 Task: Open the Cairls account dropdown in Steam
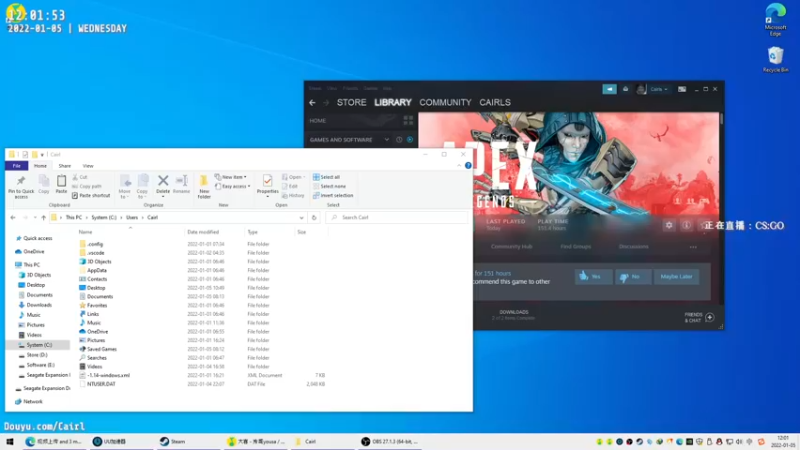click(x=659, y=89)
